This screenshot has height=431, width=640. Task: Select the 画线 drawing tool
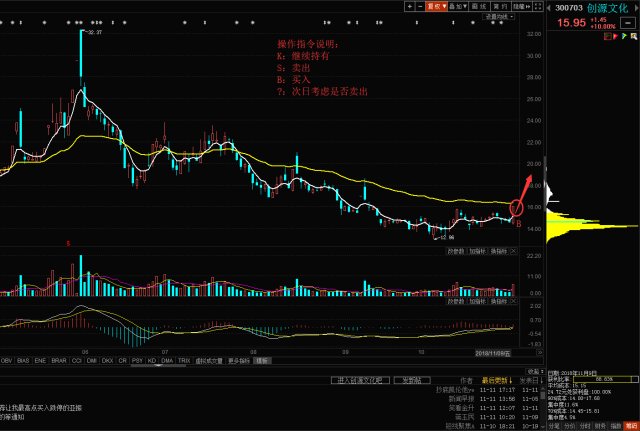coord(485,5)
